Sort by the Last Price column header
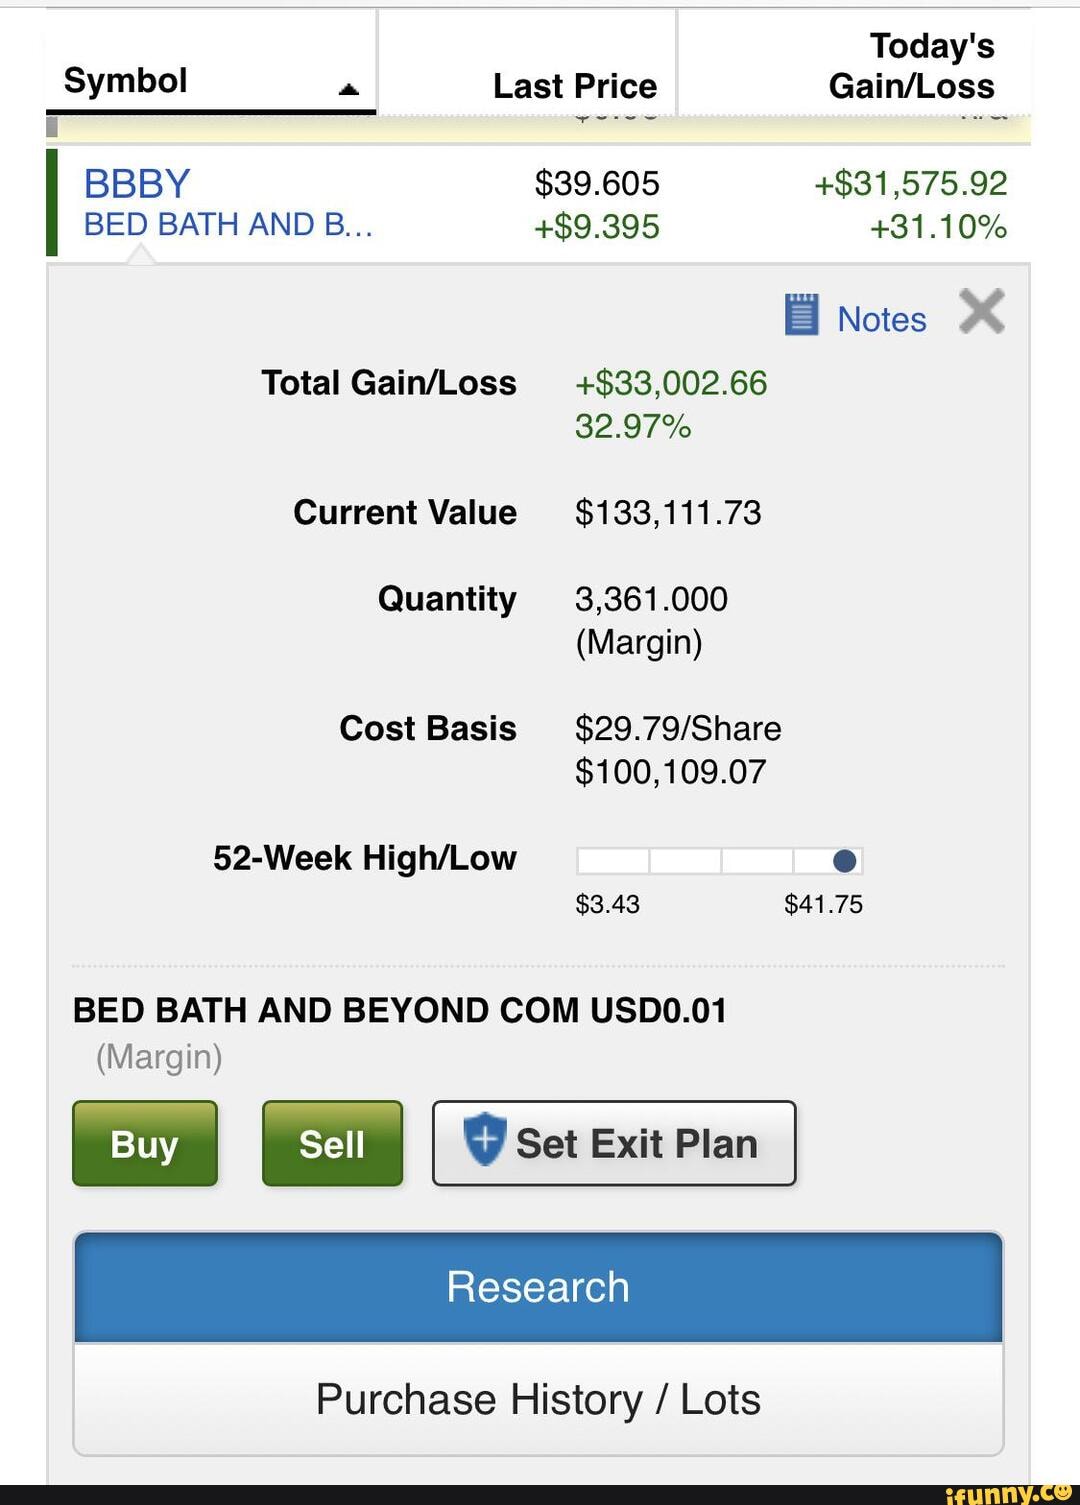The image size is (1080, 1505). click(575, 86)
